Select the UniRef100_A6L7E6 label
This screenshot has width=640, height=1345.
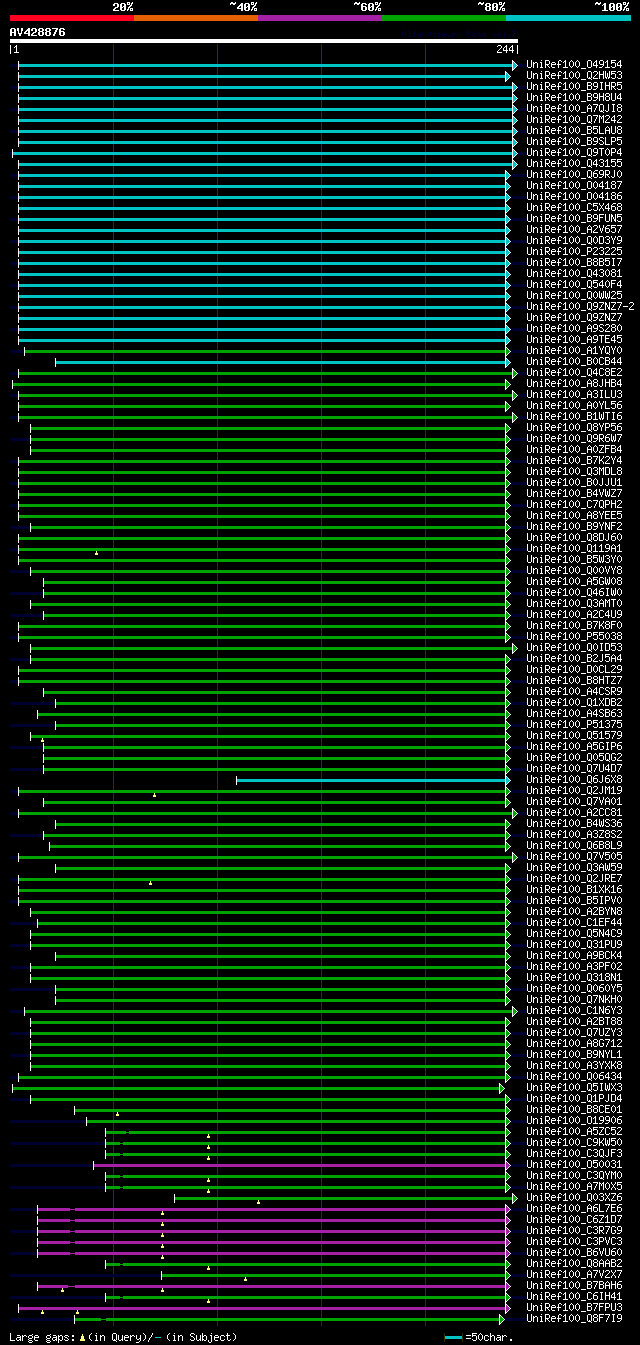[574, 1209]
